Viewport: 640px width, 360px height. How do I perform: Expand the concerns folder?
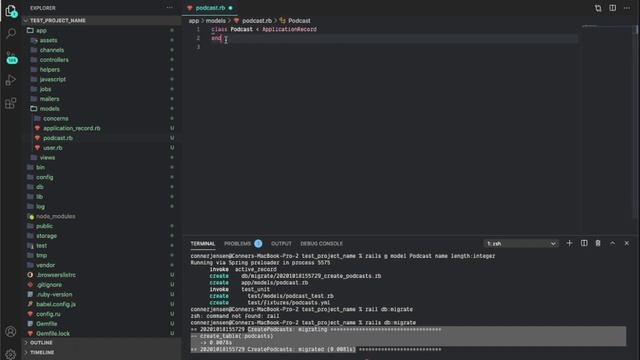(x=56, y=118)
